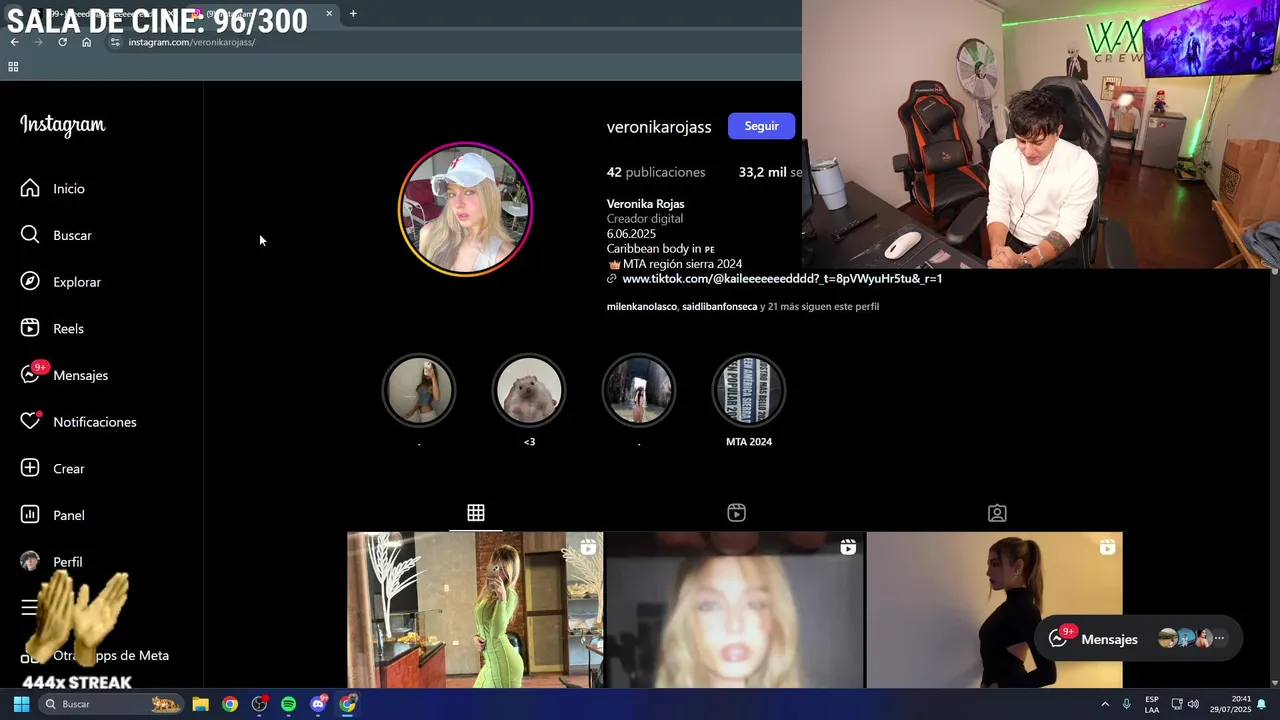
Task: Open the network tray icon
Action: point(1177,704)
